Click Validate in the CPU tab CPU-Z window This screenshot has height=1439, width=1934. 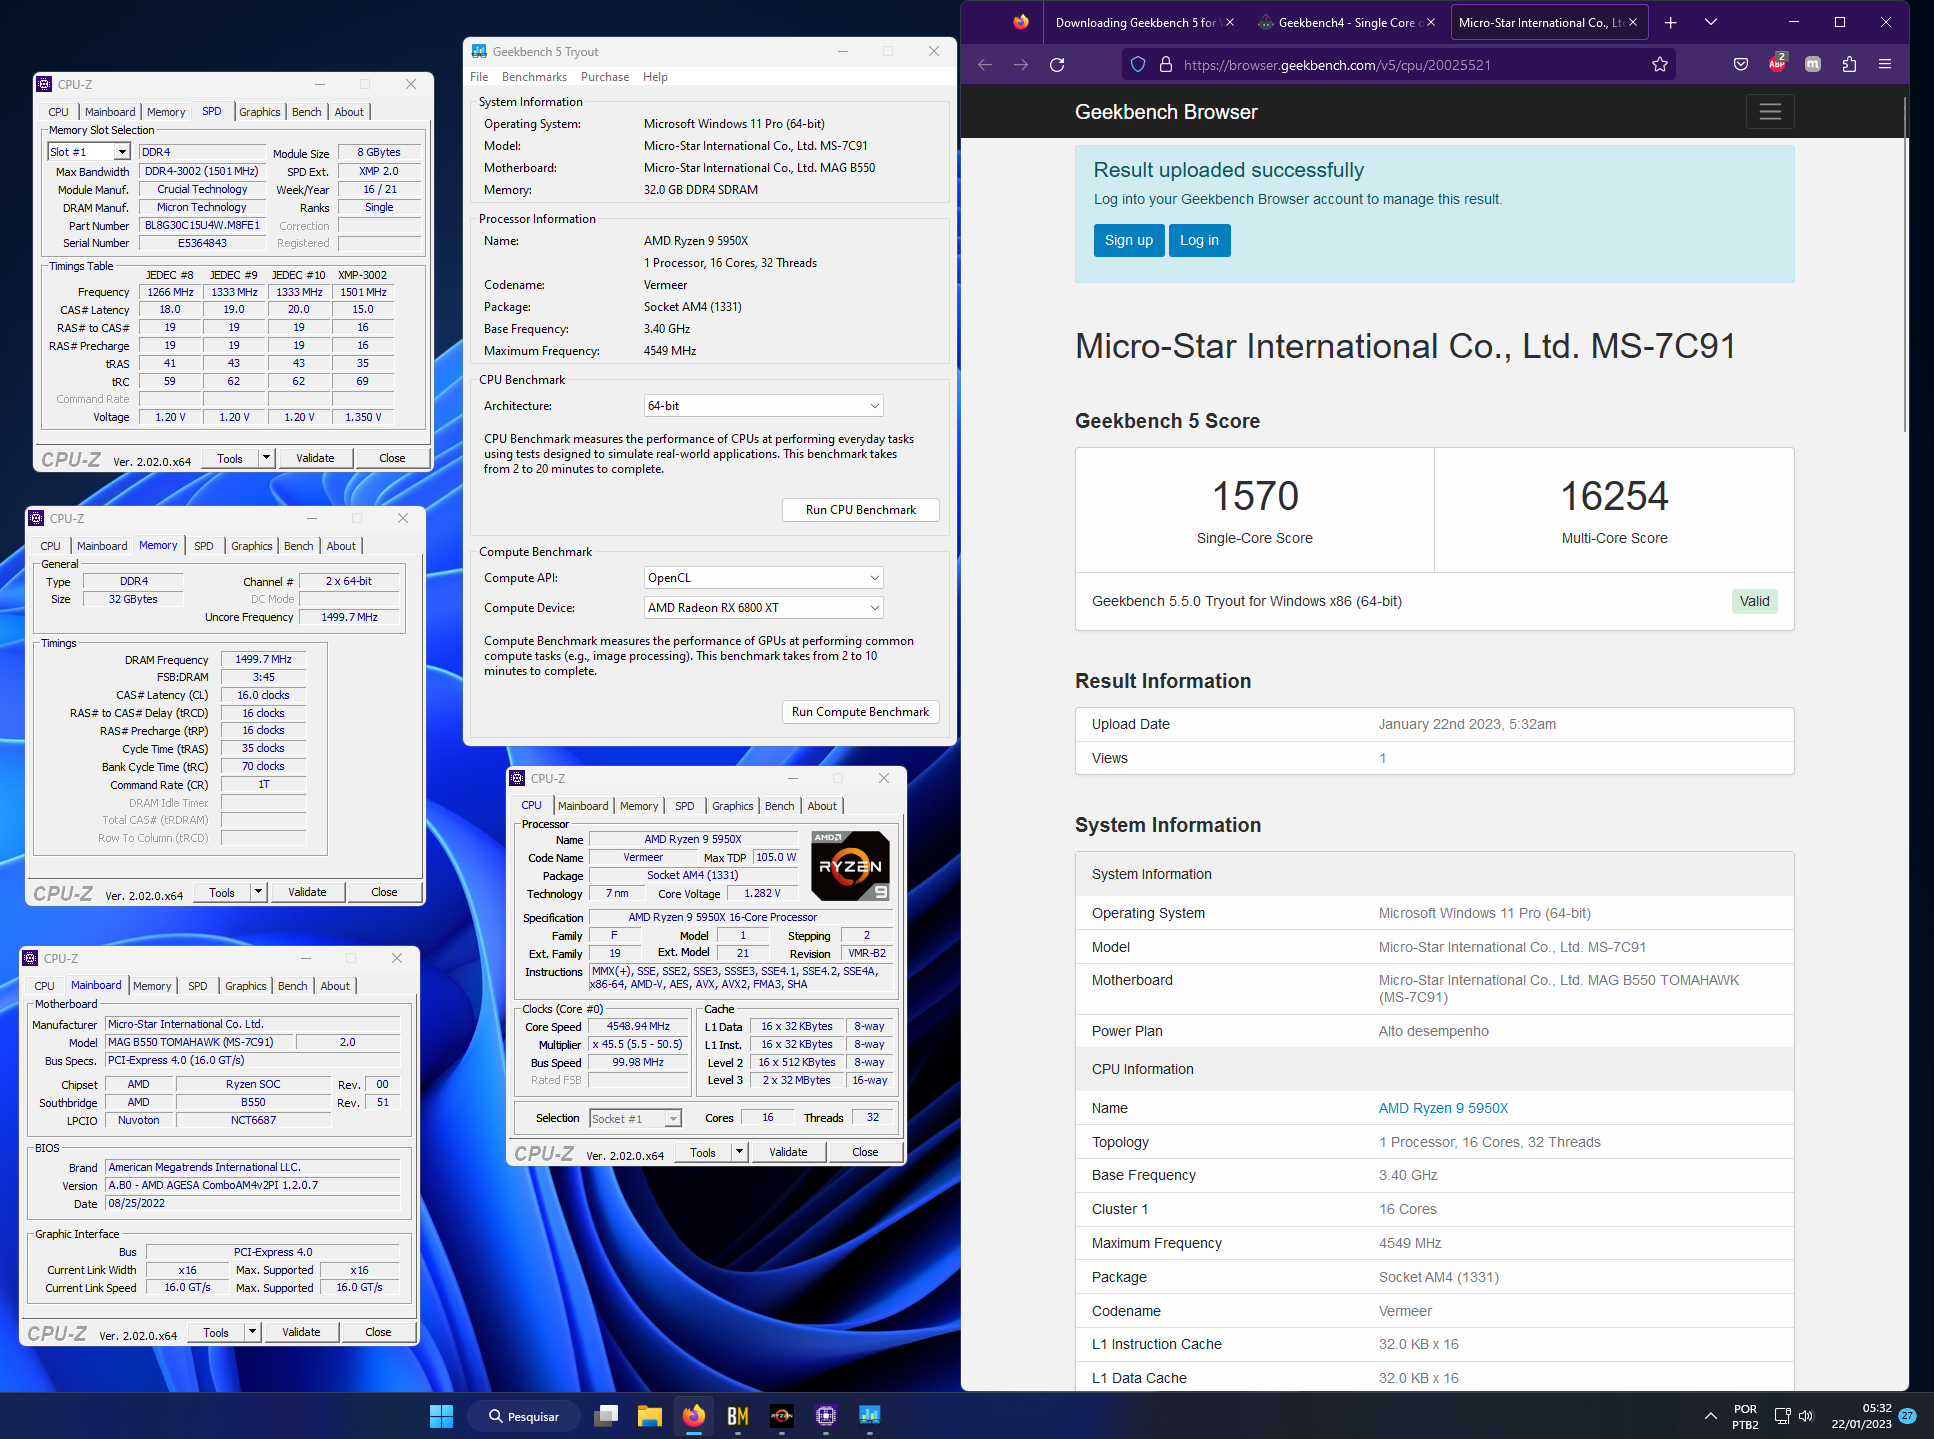point(788,1152)
